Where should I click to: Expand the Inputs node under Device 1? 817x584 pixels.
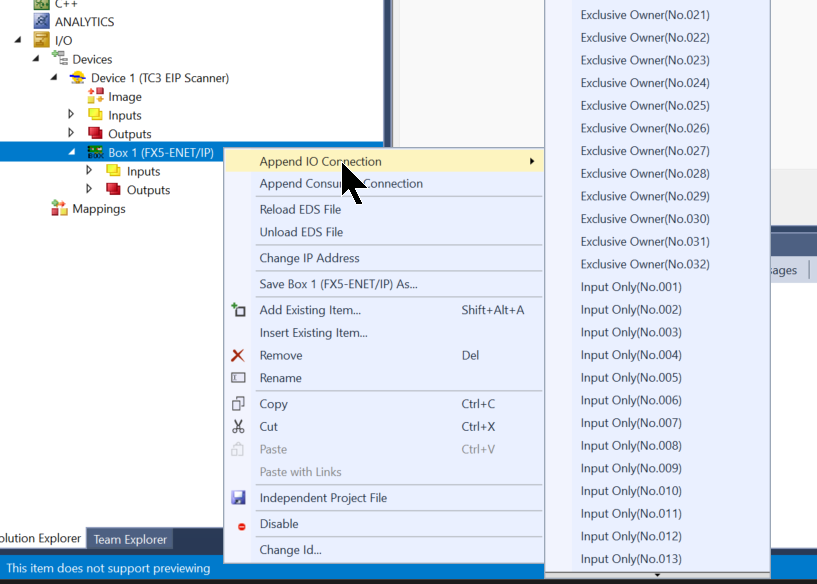[71, 115]
